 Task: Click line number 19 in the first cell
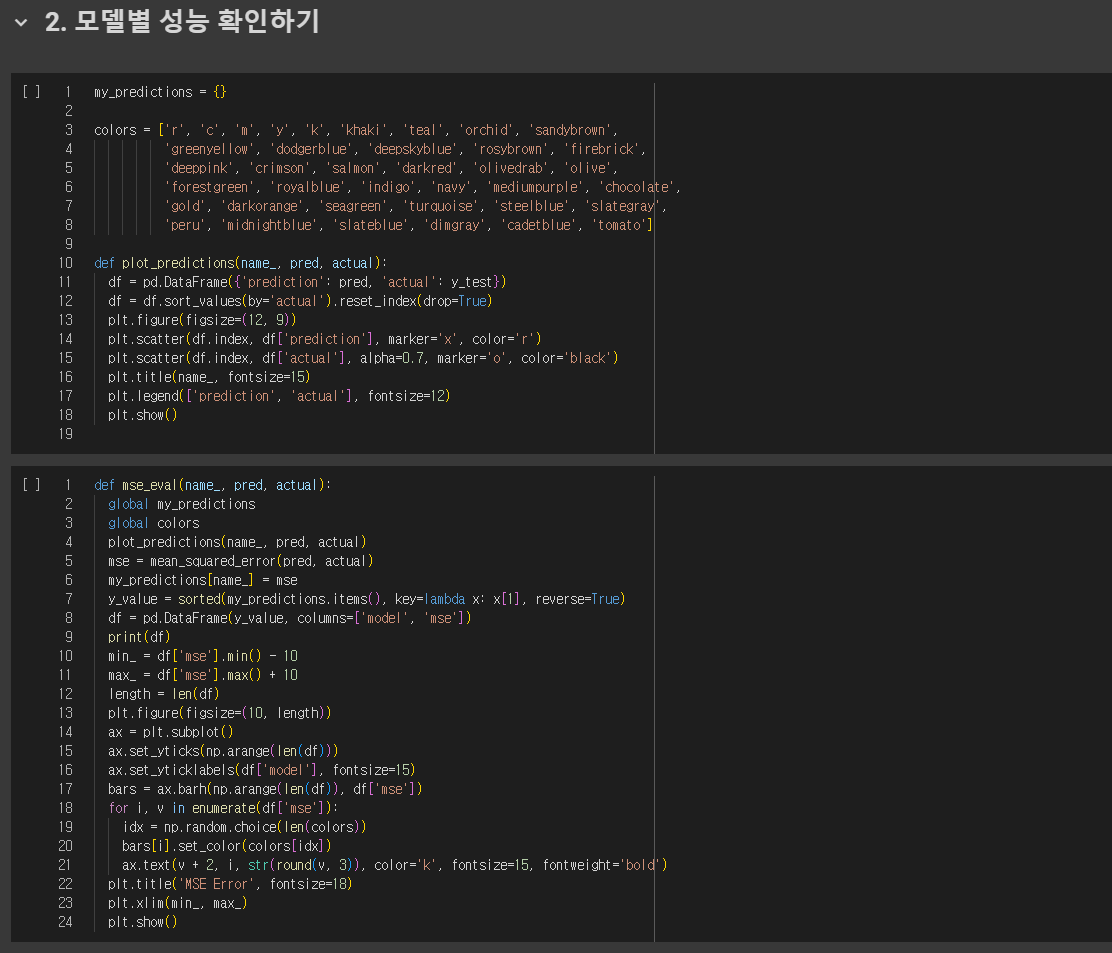pos(65,433)
